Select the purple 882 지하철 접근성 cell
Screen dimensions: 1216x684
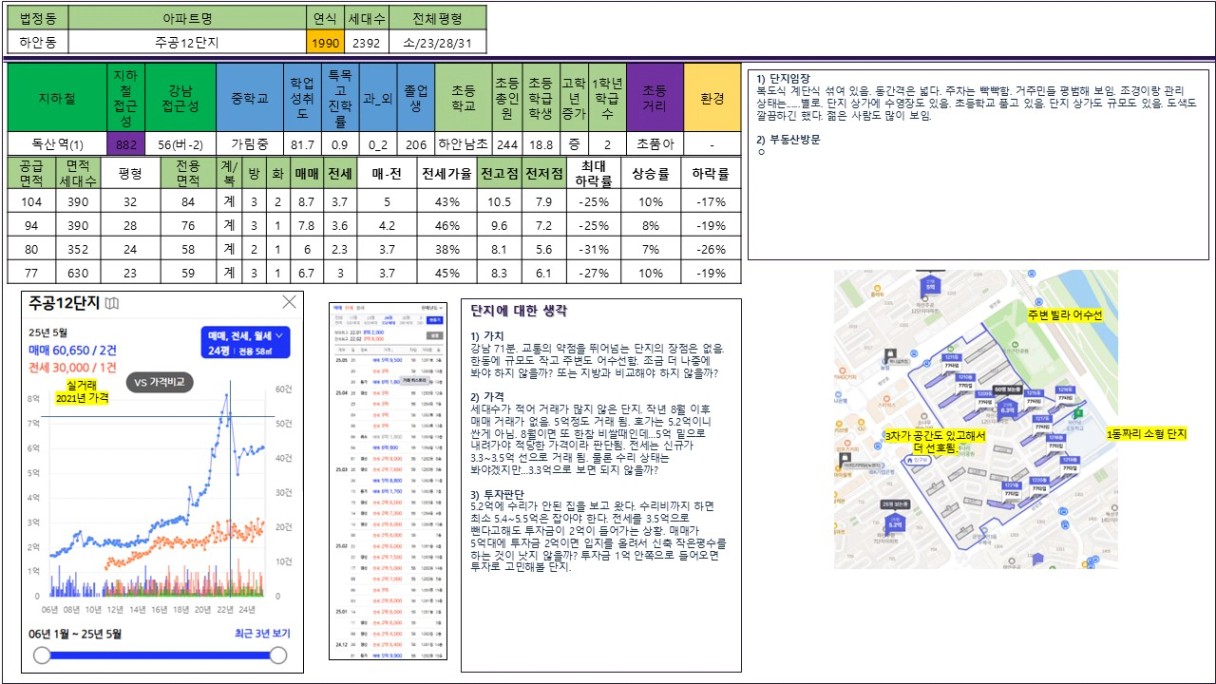126,145
